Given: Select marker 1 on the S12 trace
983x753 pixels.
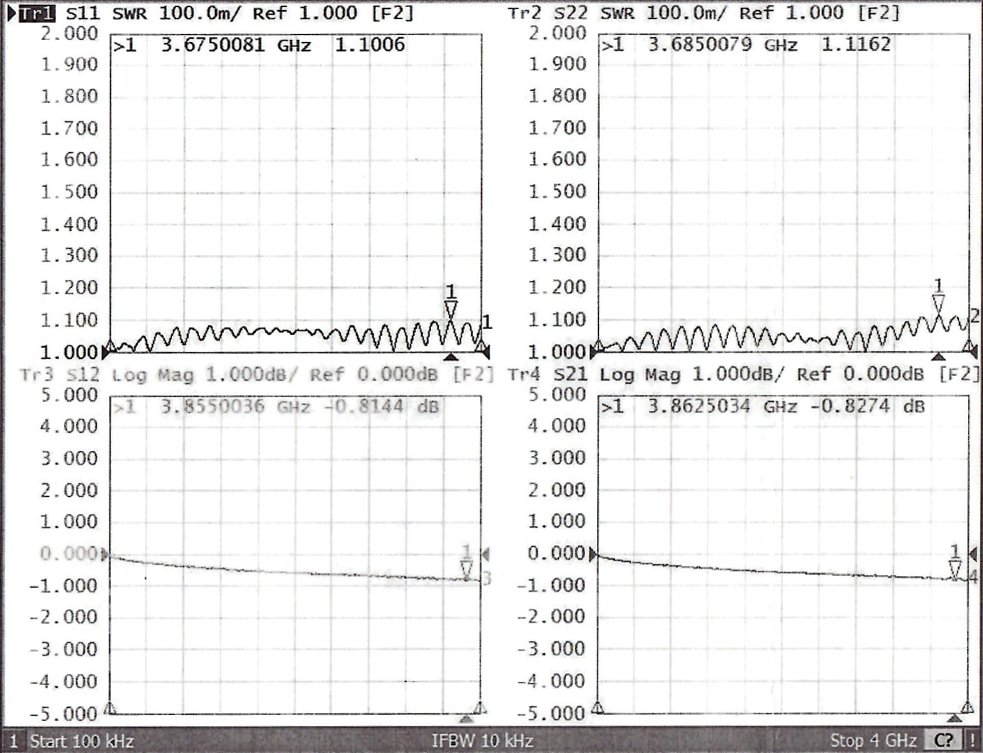Looking at the screenshot, I should (x=466, y=568).
